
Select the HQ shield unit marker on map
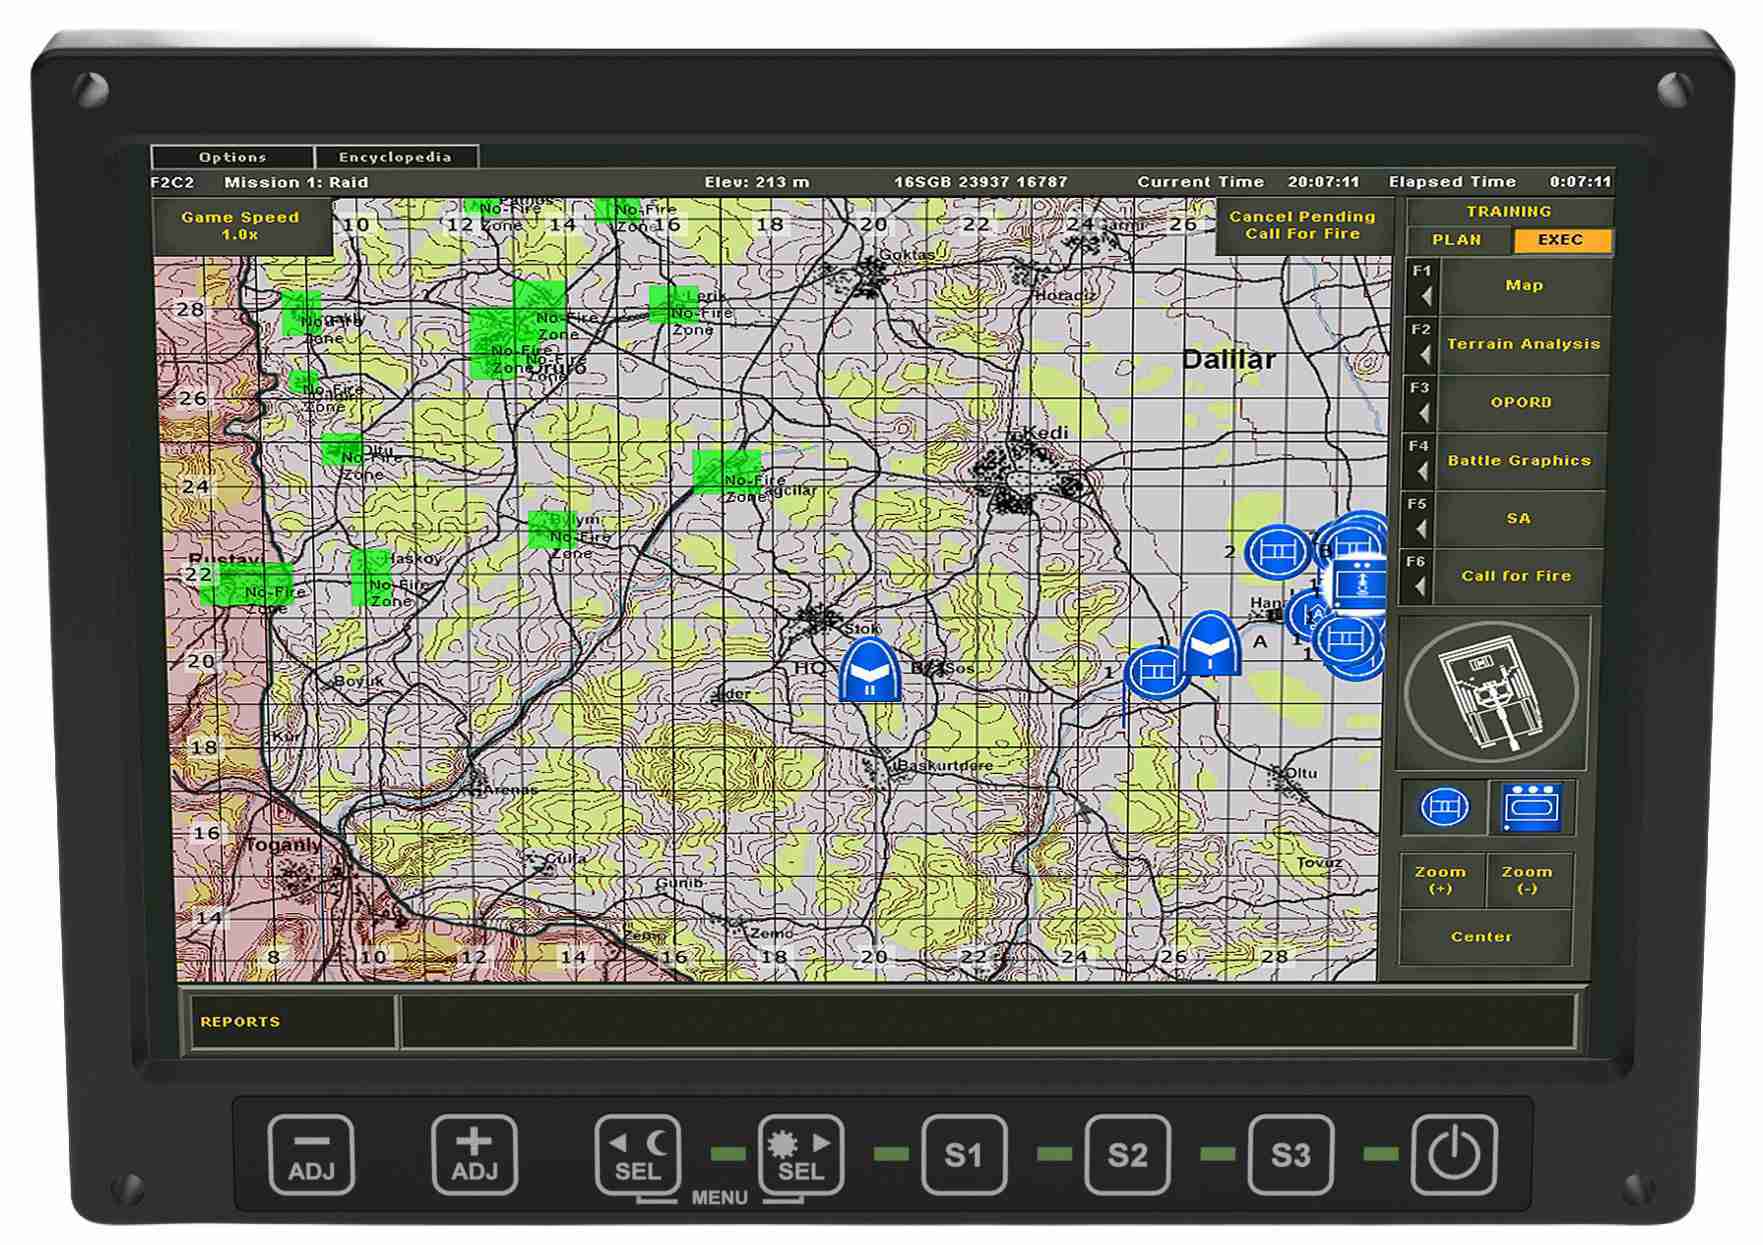870,670
